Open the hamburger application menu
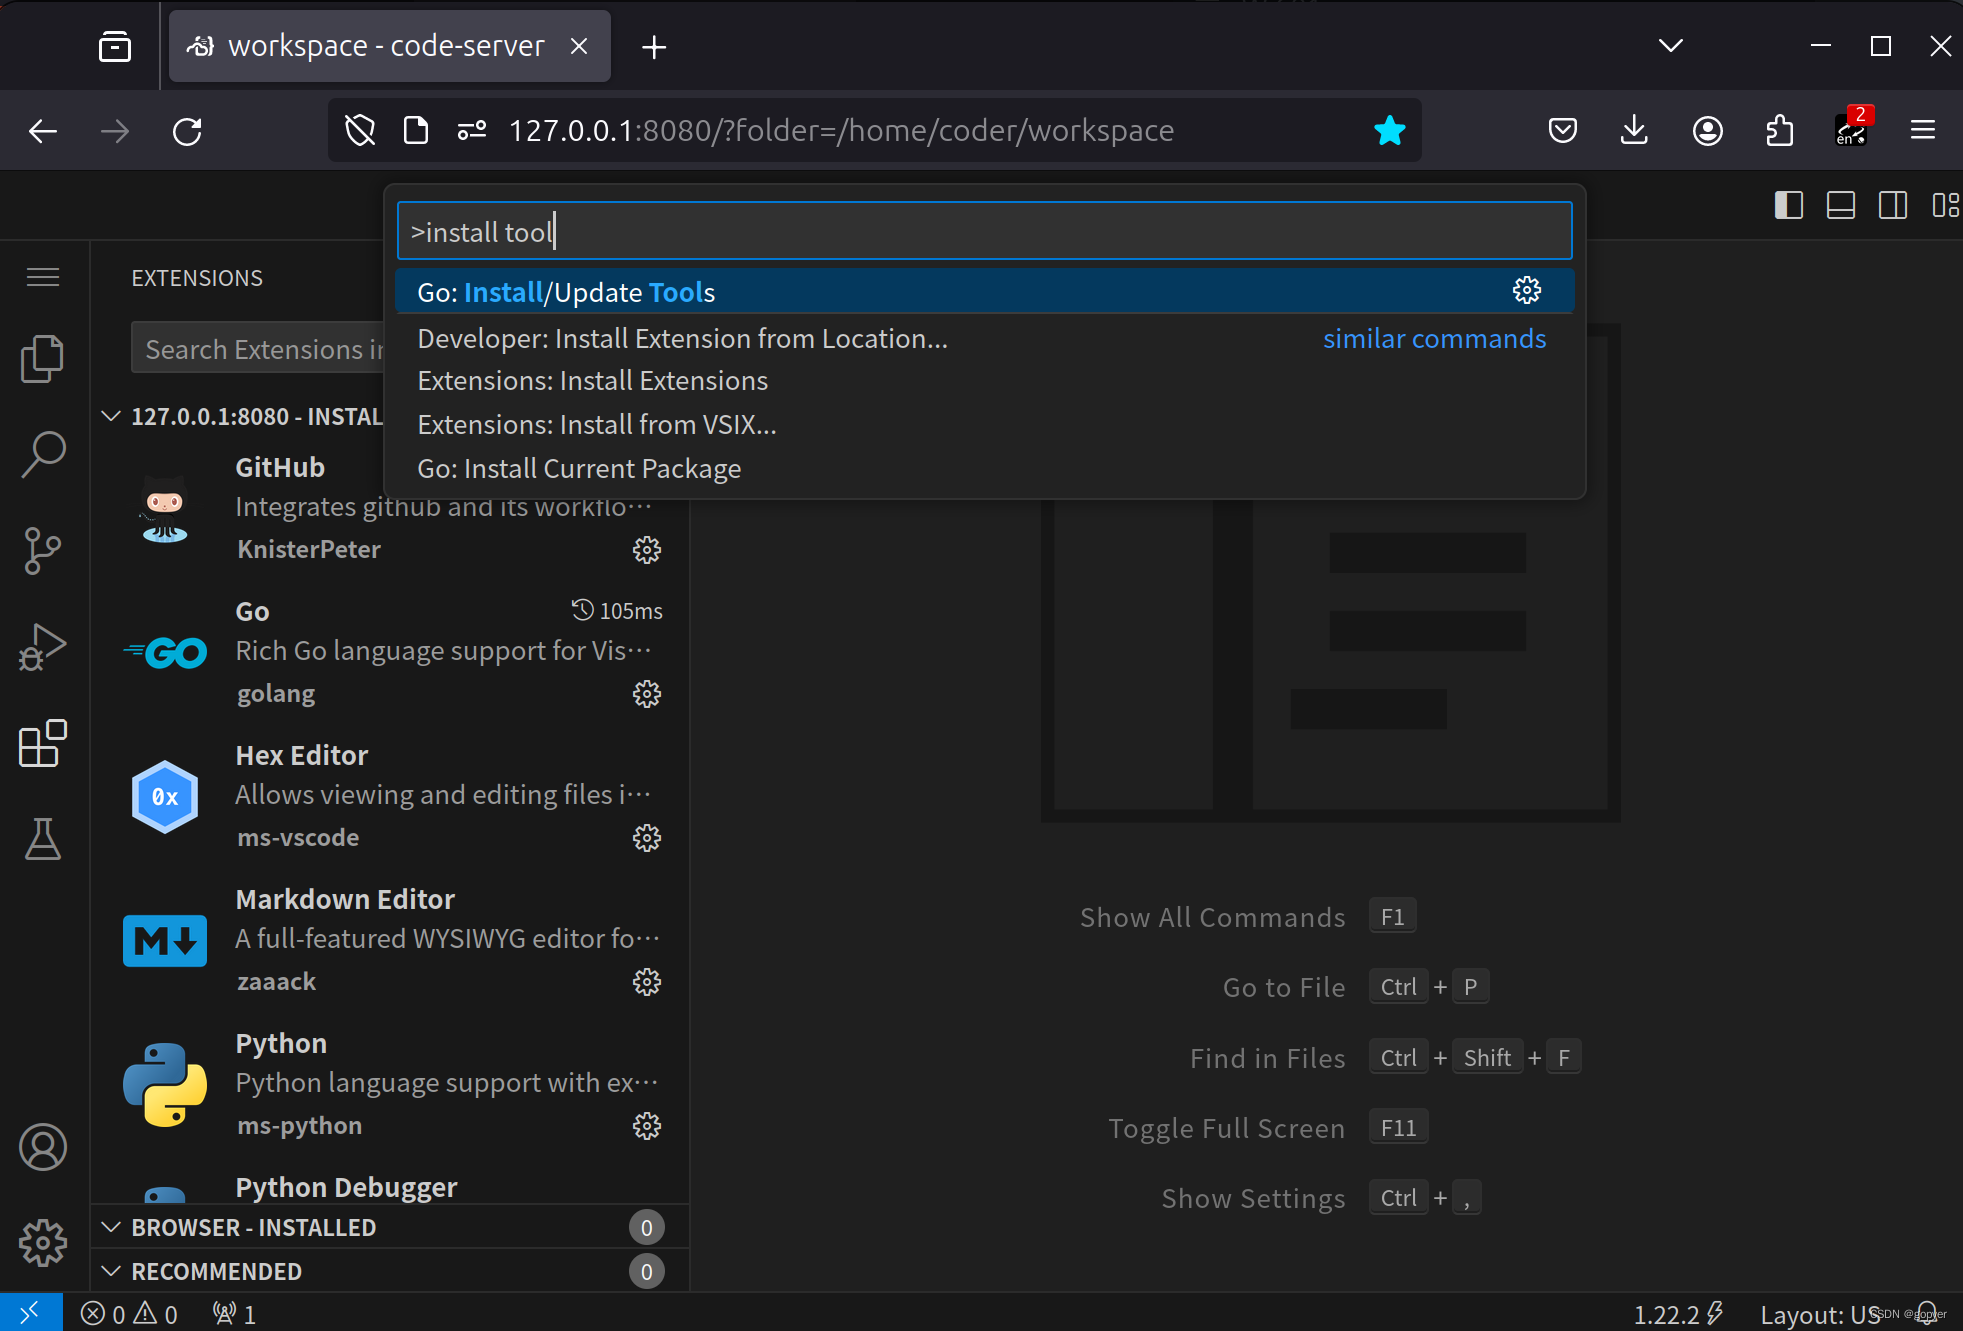The image size is (1963, 1331). (x=43, y=277)
